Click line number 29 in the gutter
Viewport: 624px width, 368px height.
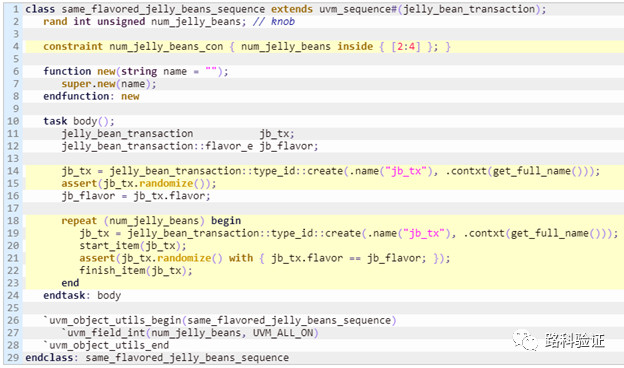pyautogui.click(x=13, y=358)
